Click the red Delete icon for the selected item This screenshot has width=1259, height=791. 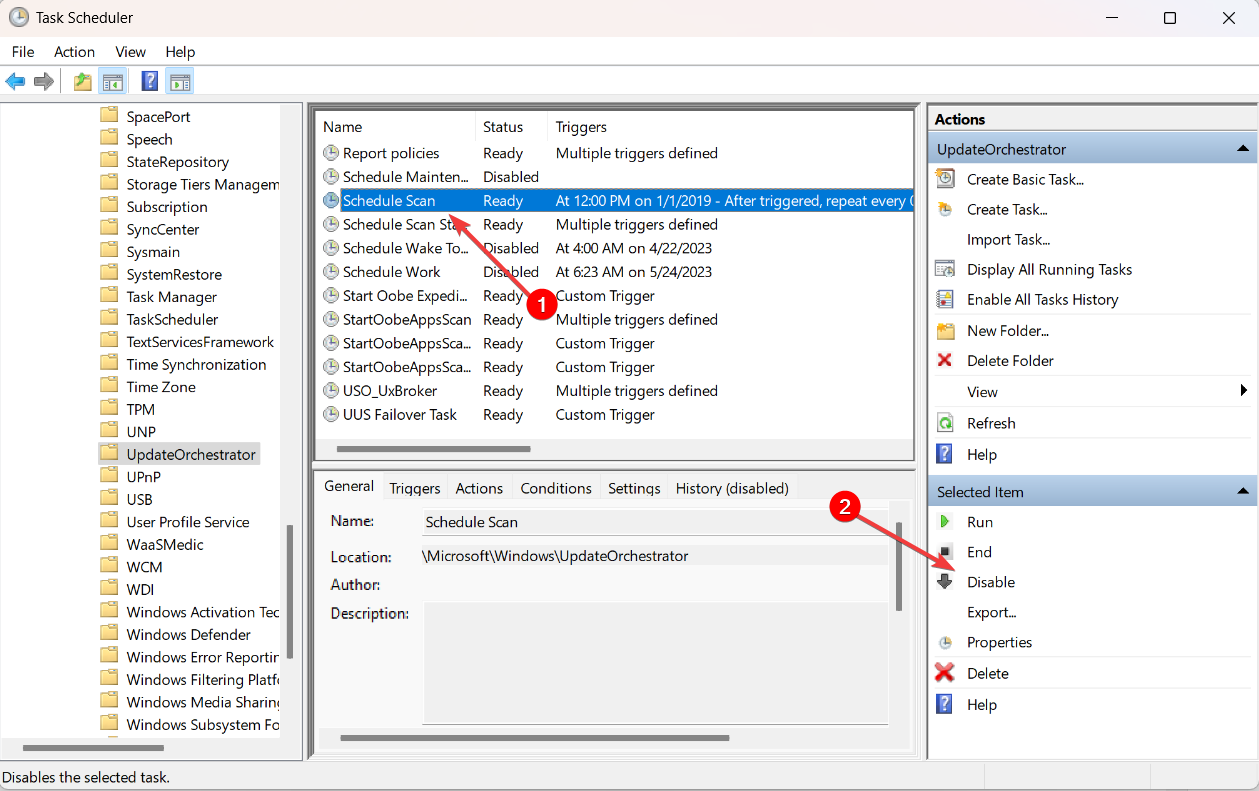(945, 673)
